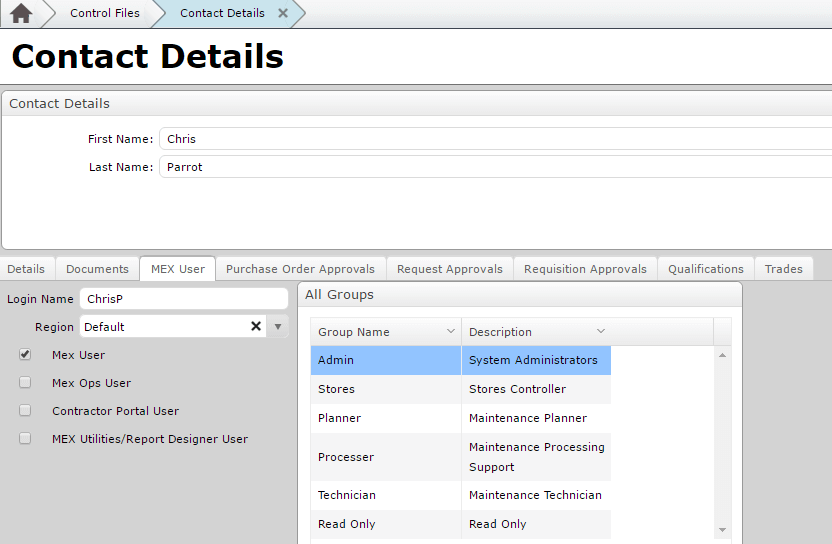Open Control Files breadcrumb

105,13
